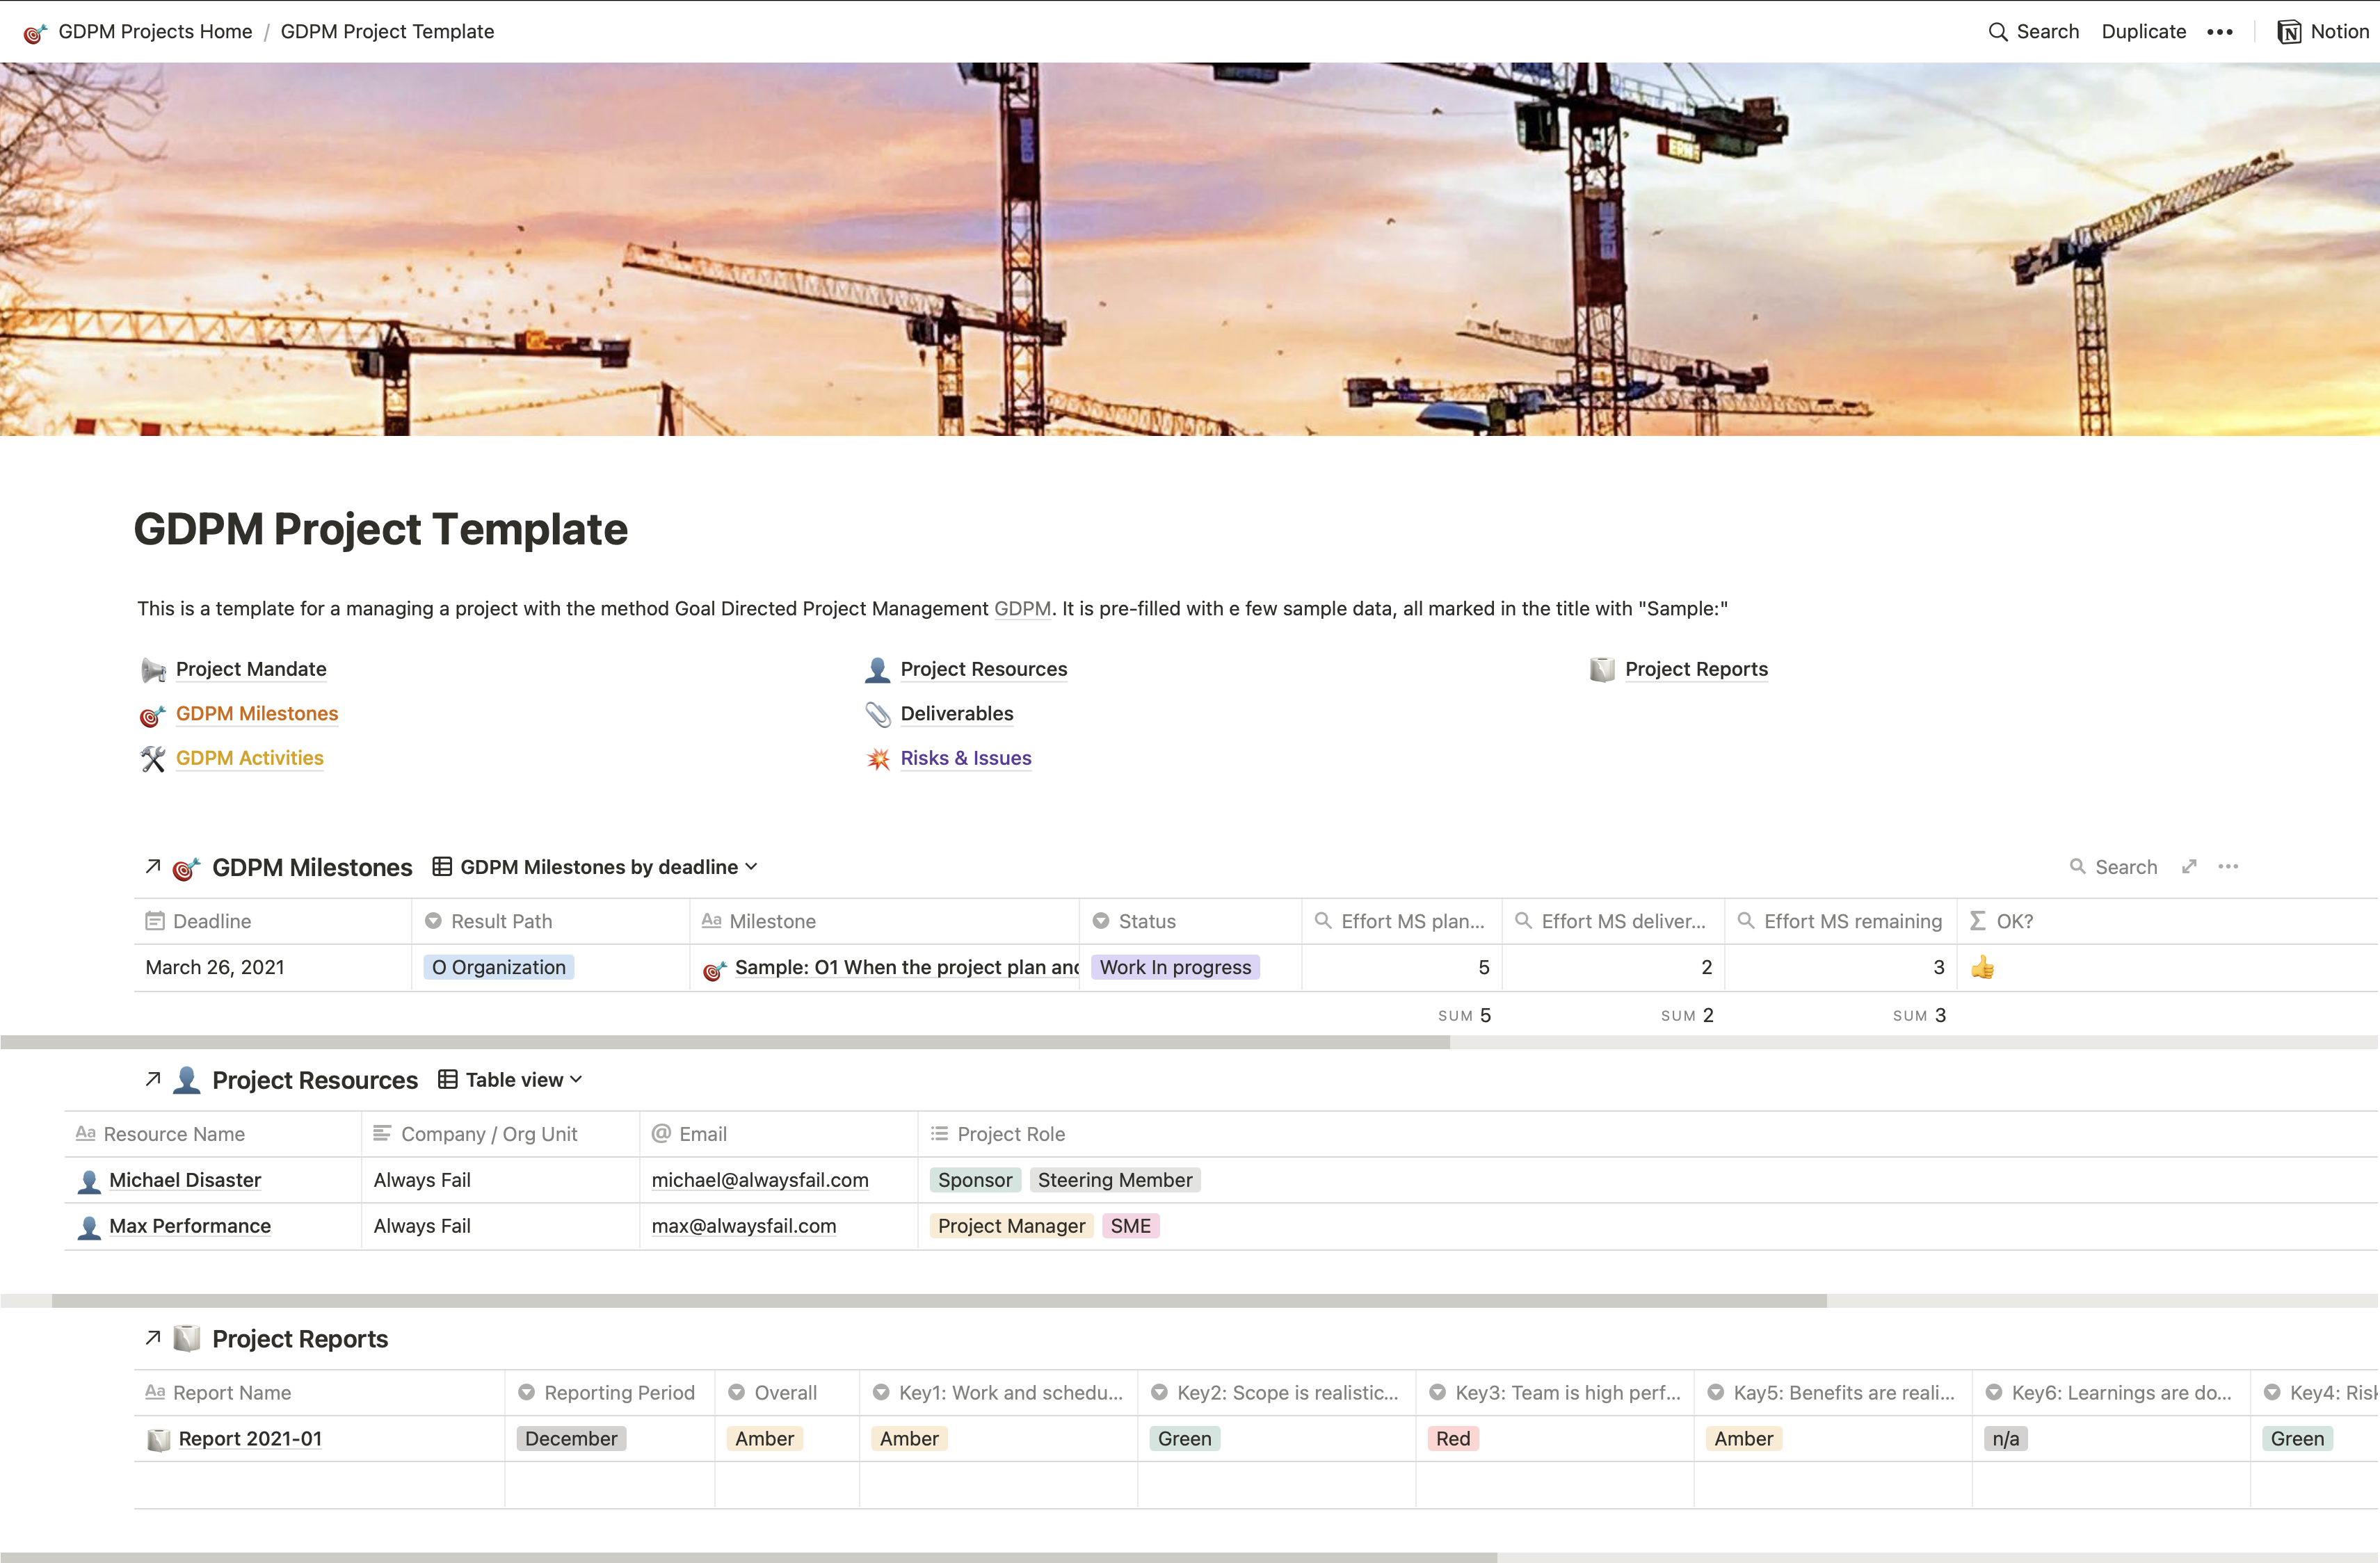2380x1563 pixels.
Task: Click Milestones table horizontal scrollbar
Action: (x=725, y=1042)
